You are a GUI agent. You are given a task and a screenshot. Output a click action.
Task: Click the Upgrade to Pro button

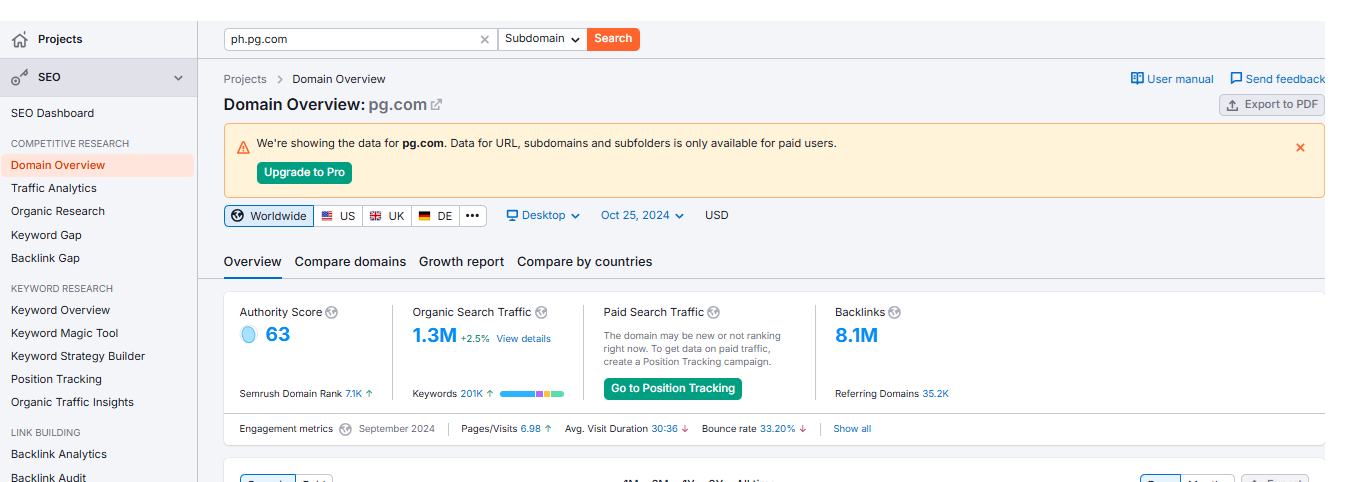click(304, 173)
